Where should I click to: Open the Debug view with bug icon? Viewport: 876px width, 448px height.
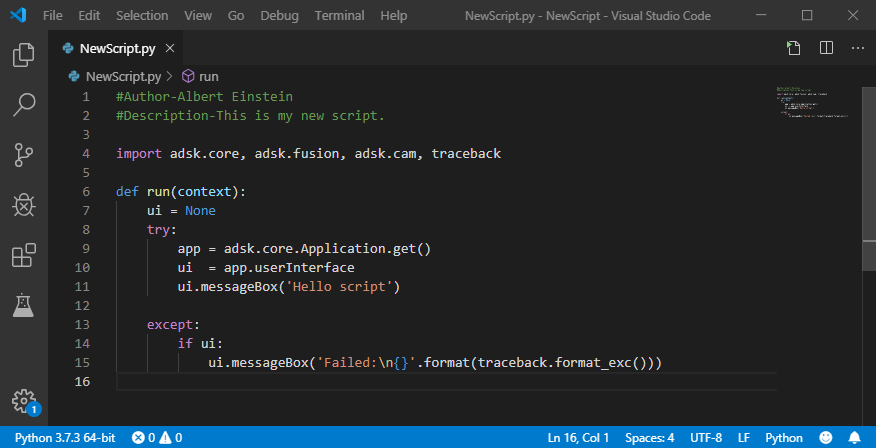[x=23, y=206]
